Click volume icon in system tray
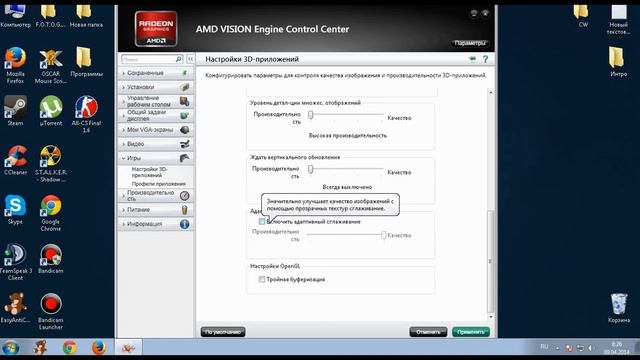The image size is (640, 360). coord(591,348)
